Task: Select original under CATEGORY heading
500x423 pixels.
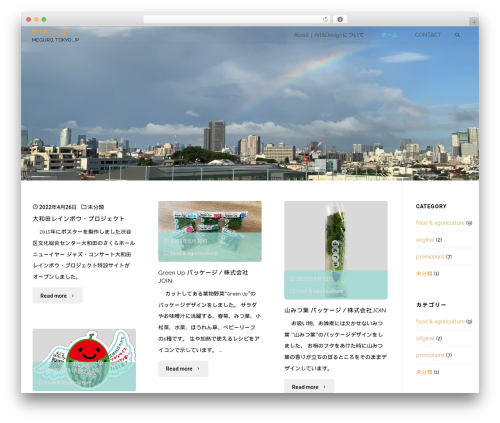Action: 425,240
